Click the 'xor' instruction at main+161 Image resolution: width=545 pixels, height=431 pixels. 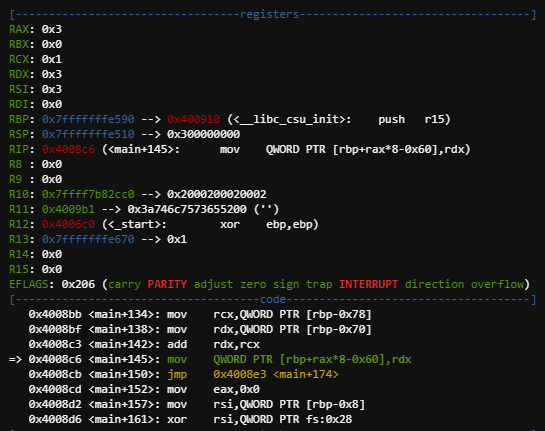[x=177, y=419]
